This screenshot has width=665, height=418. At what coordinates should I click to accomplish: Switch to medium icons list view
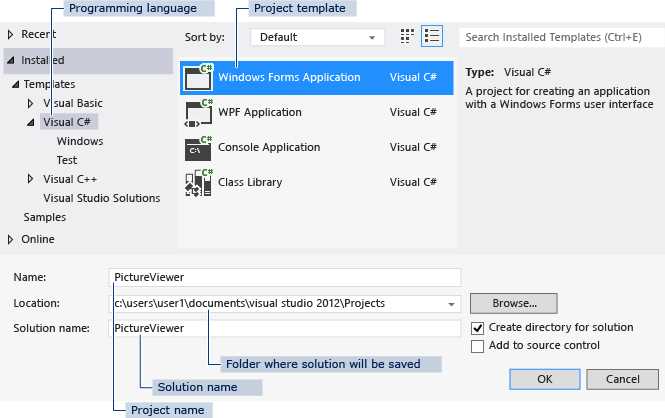coord(432,37)
